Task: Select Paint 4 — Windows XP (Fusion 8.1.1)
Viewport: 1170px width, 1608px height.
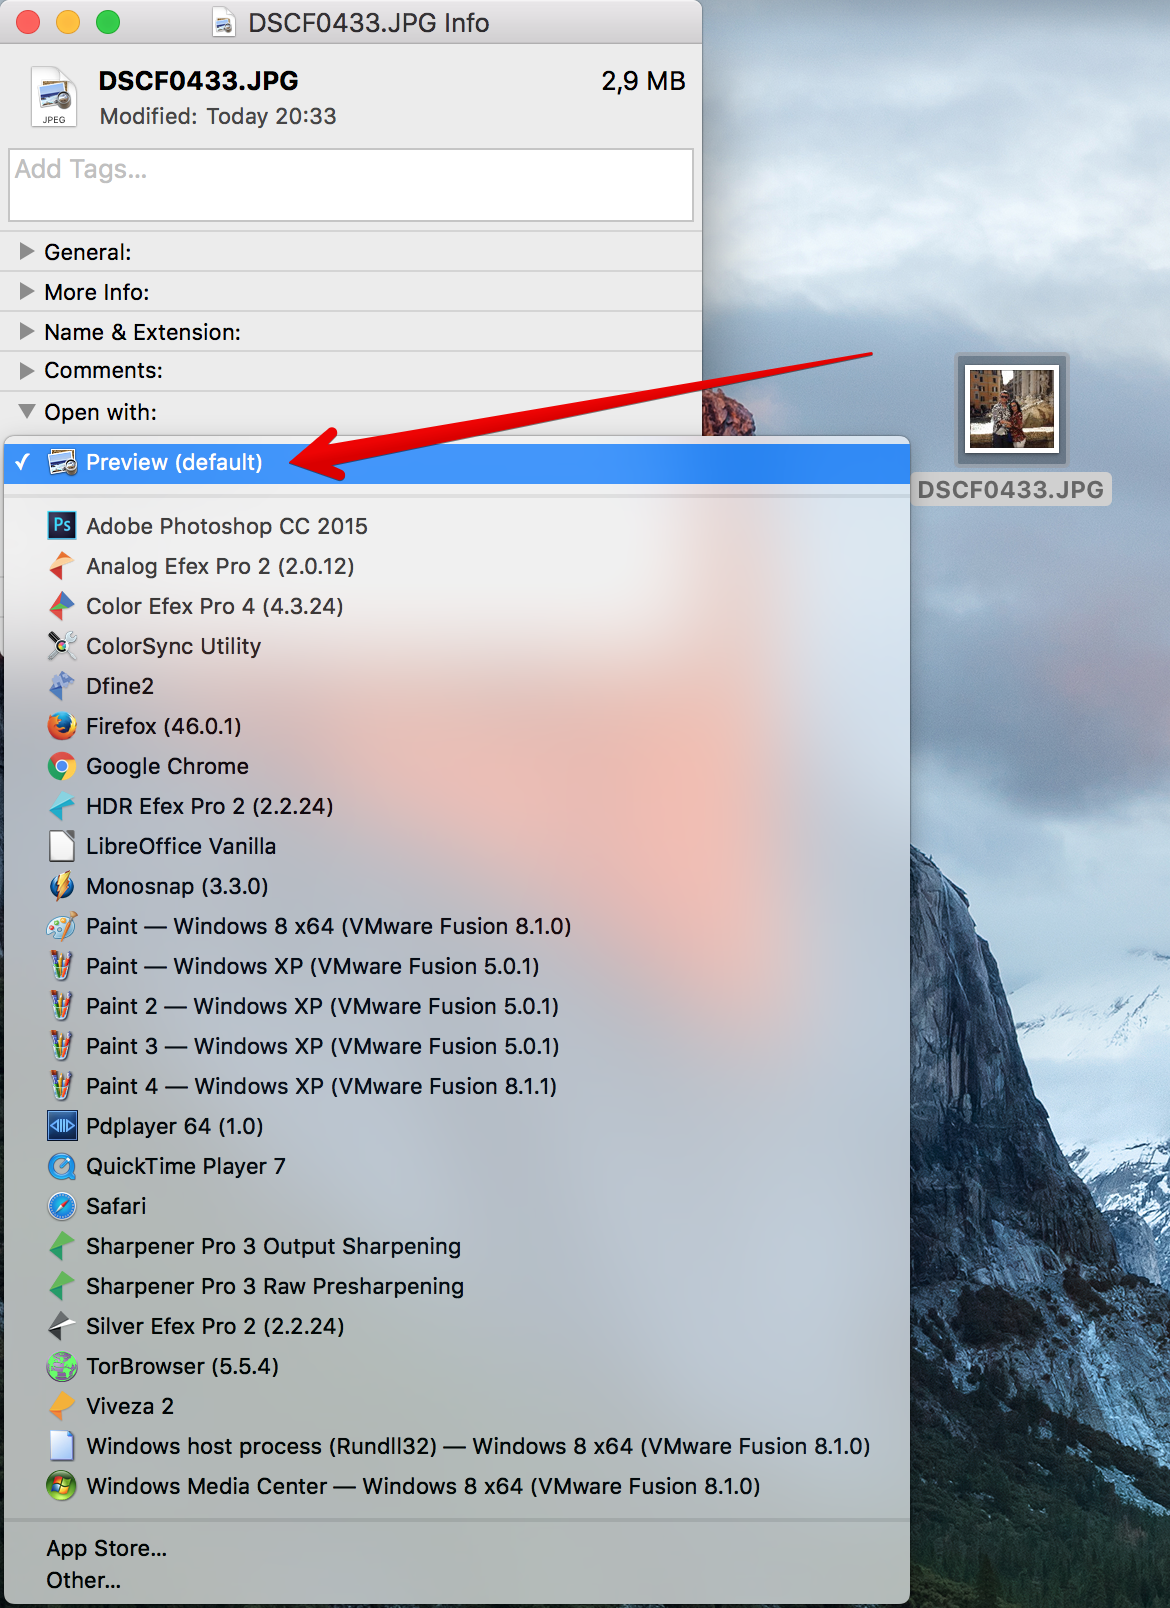Action: (x=457, y=1086)
